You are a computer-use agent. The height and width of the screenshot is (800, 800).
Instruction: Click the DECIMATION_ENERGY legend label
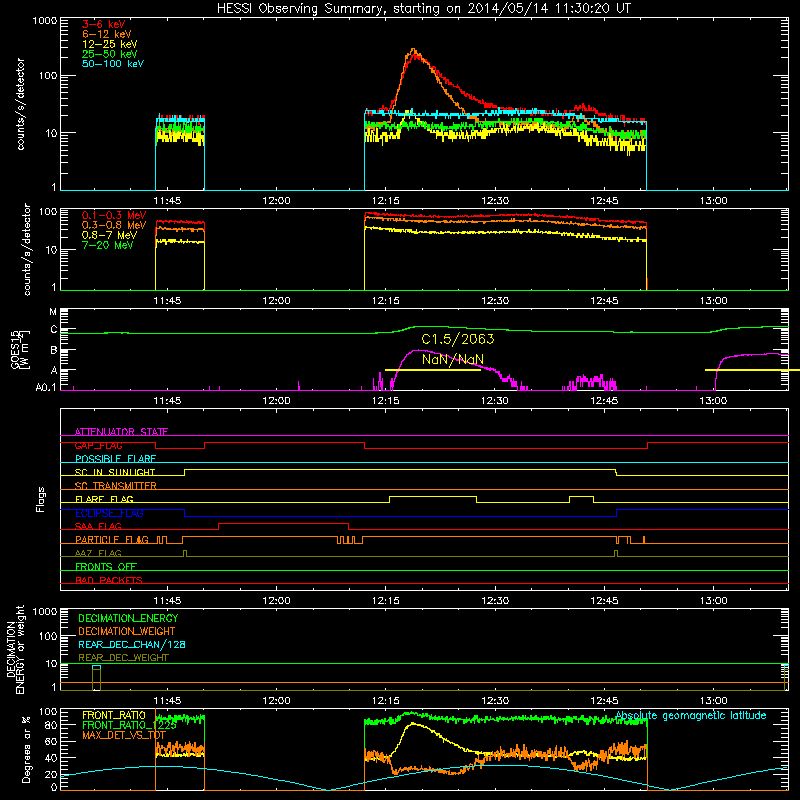pos(128,618)
